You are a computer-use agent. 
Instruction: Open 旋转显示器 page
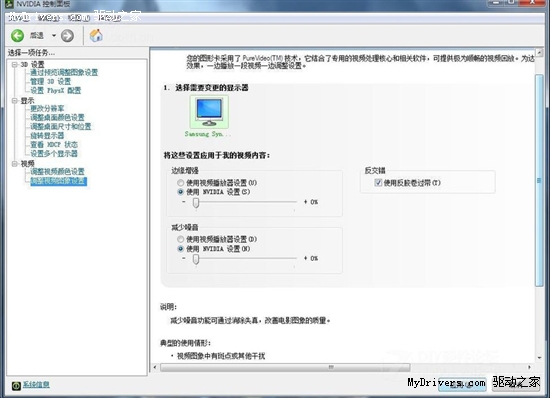coord(47,136)
